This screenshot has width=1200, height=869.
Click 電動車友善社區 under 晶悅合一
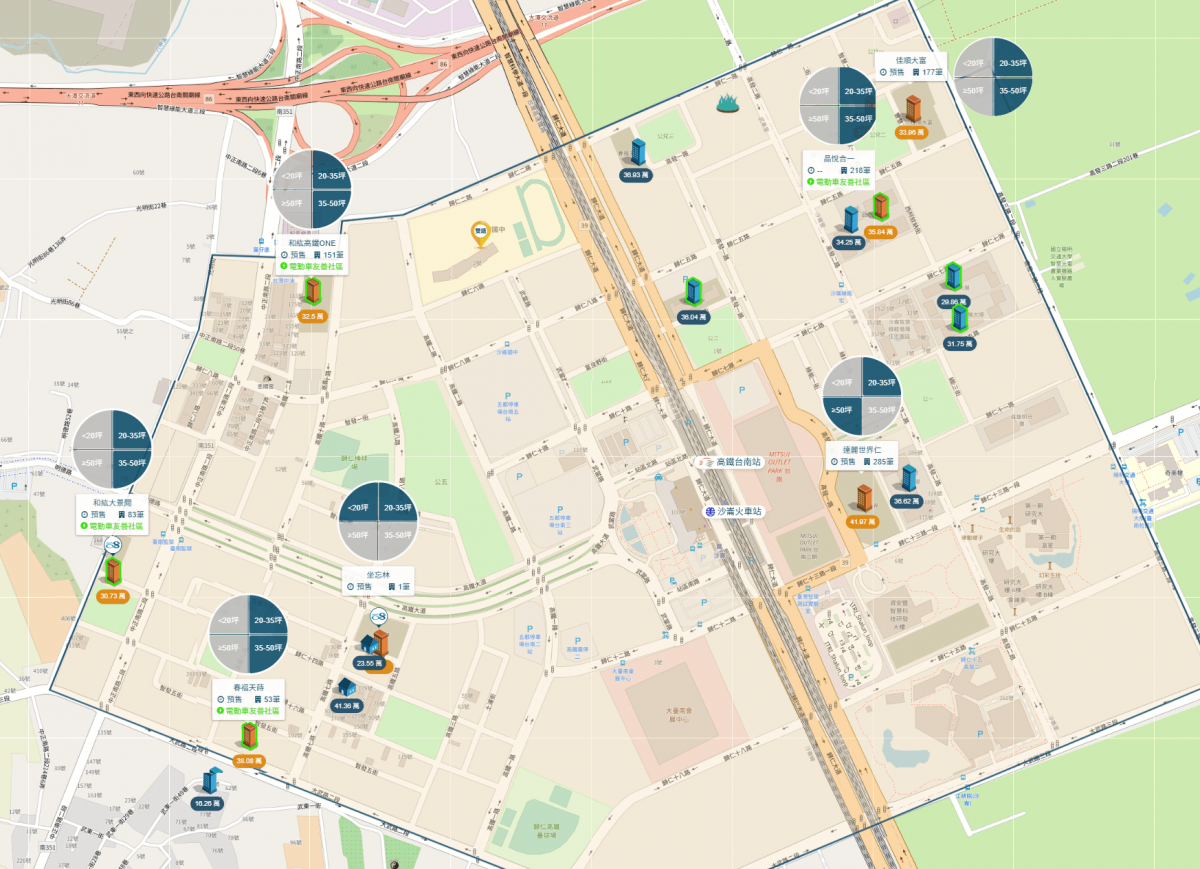point(839,183)
